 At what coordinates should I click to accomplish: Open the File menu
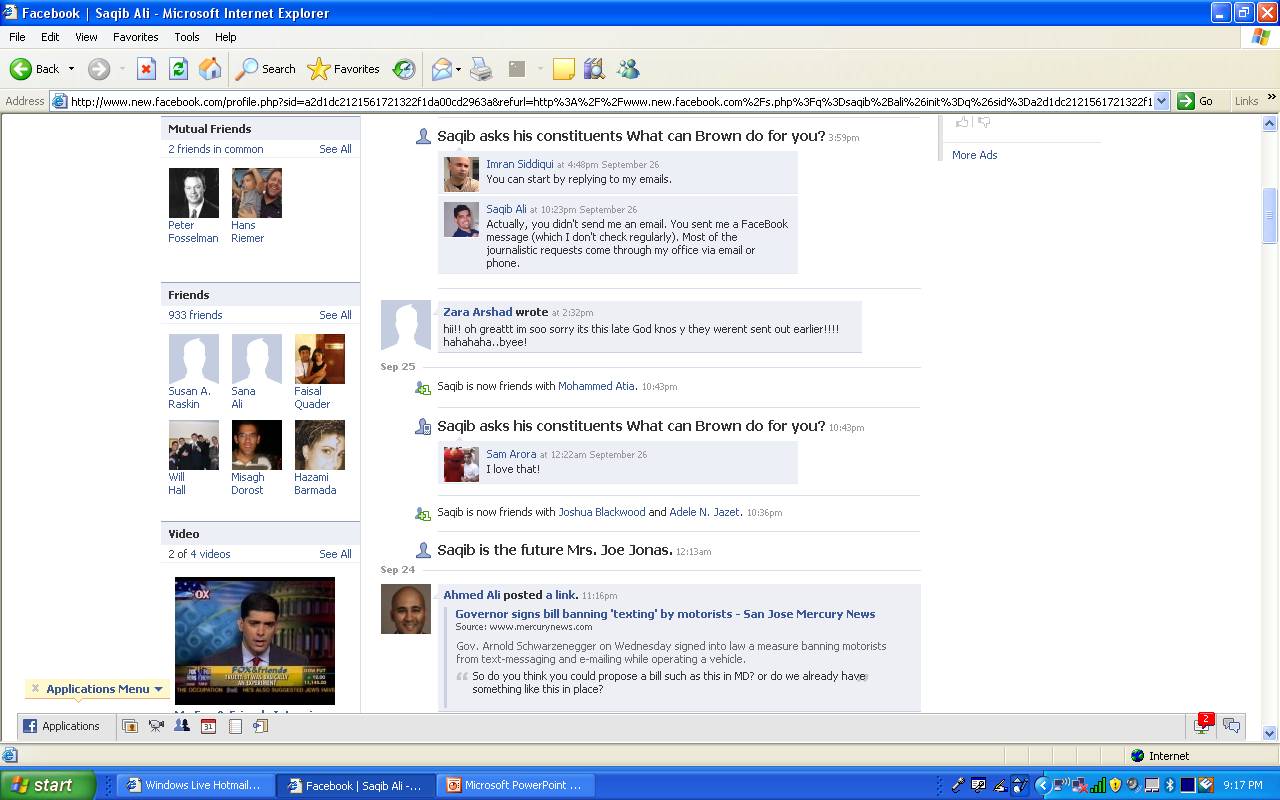(x=17, y=37)
